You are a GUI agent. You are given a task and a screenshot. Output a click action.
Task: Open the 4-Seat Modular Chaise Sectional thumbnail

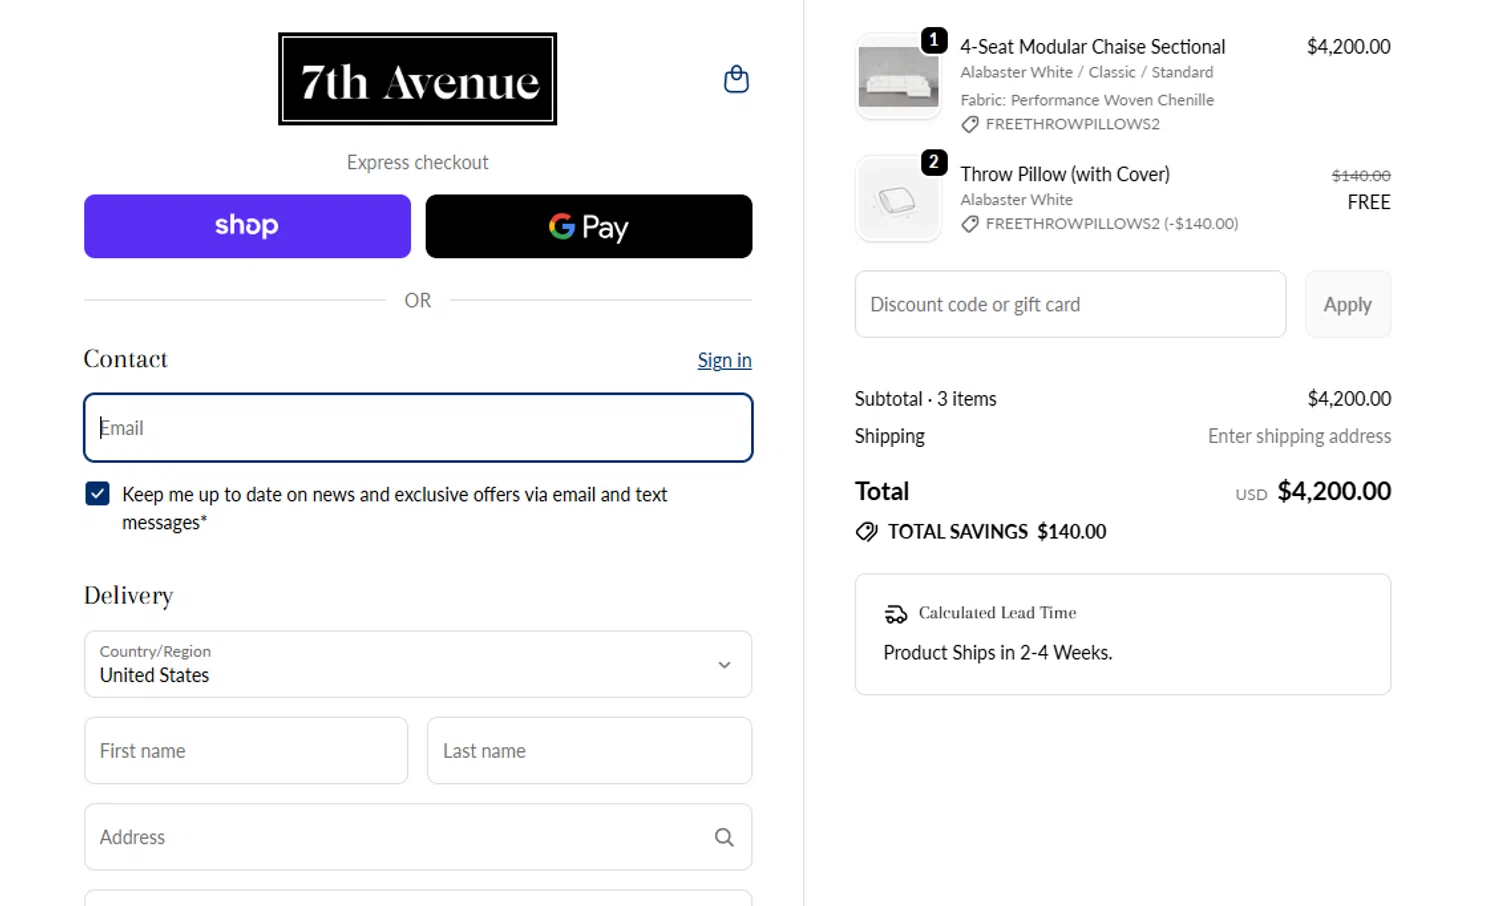coord(898,77)
